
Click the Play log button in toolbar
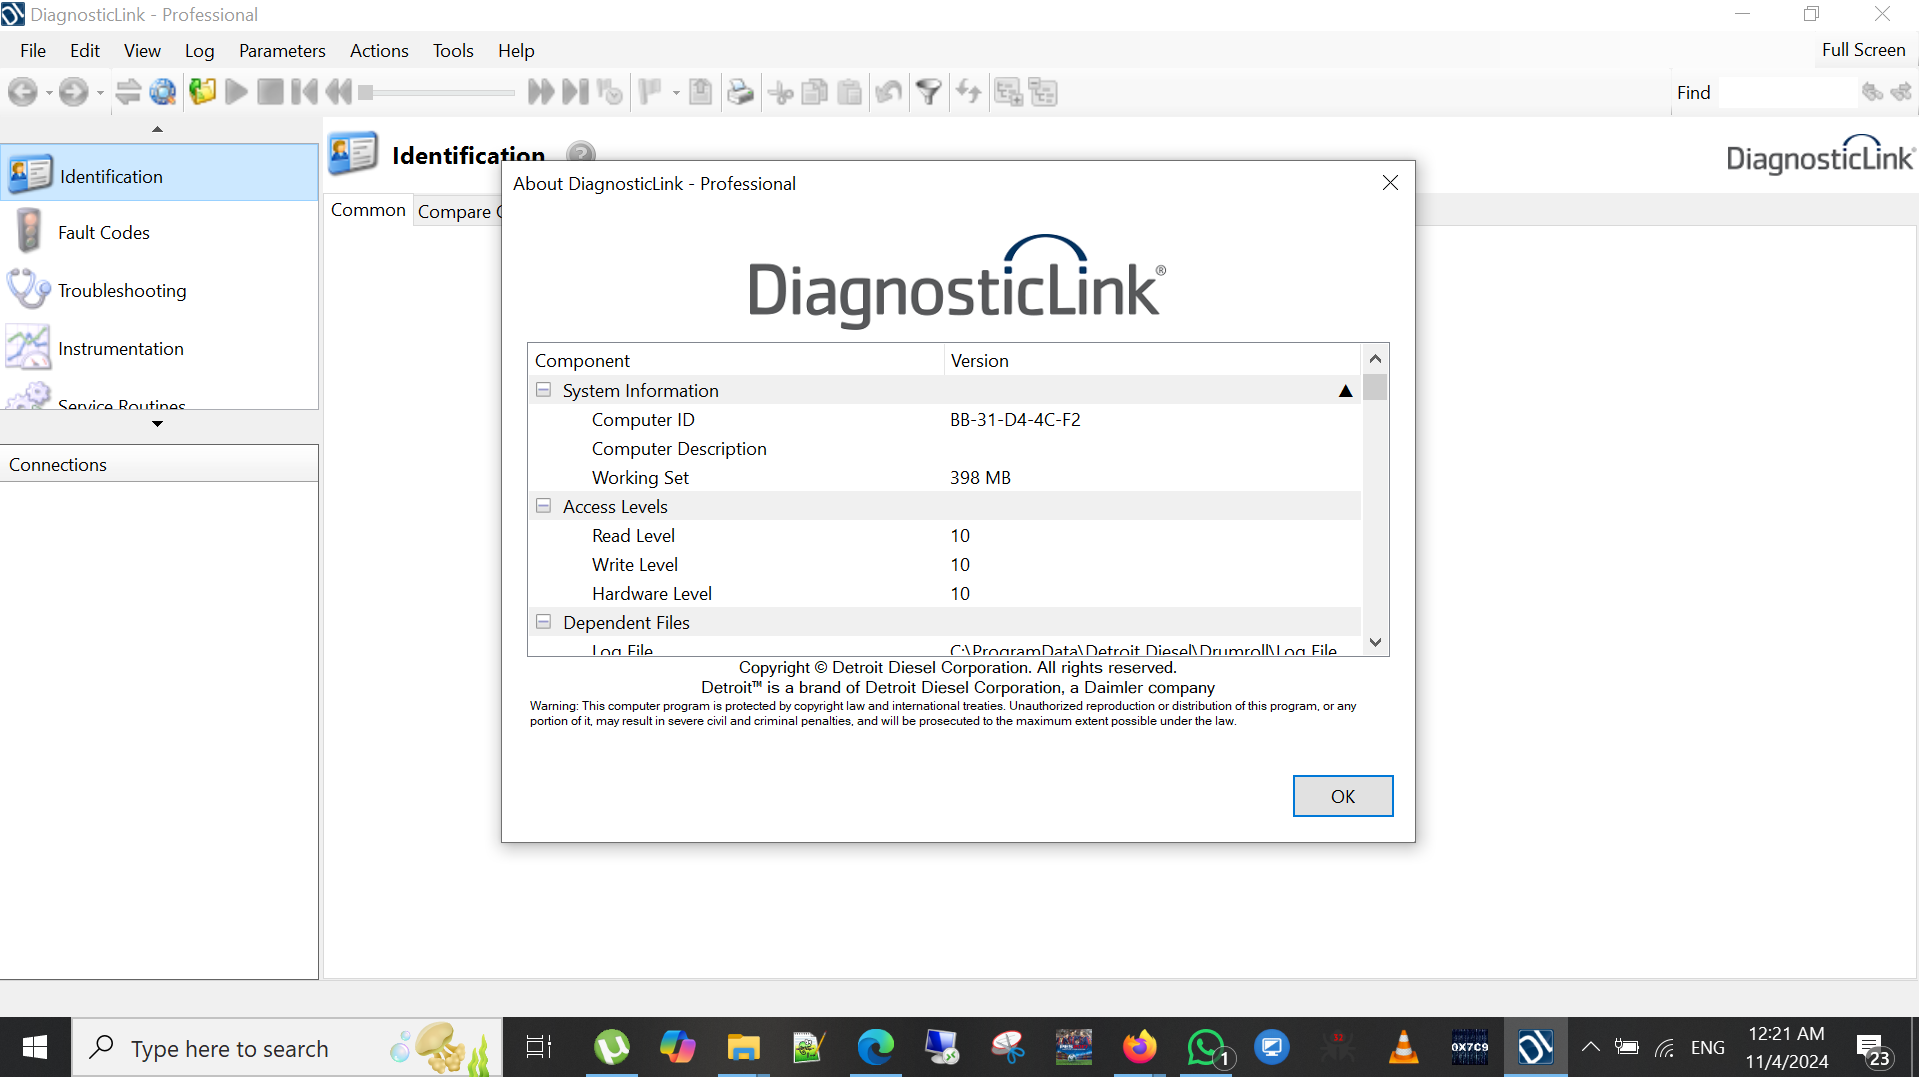tap(237, 93)
